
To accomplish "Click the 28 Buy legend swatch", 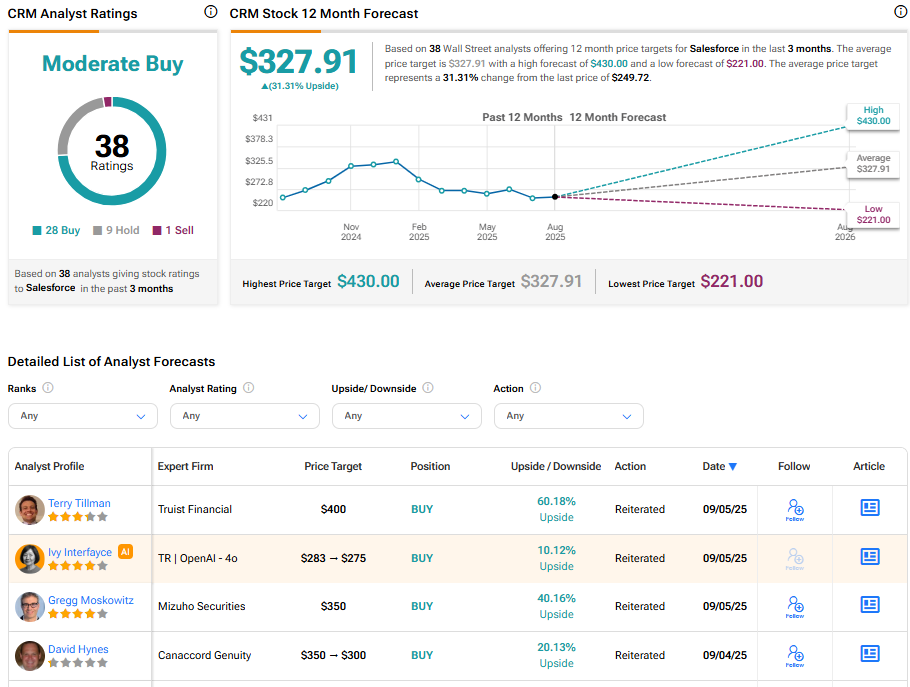I will [37, 230].
